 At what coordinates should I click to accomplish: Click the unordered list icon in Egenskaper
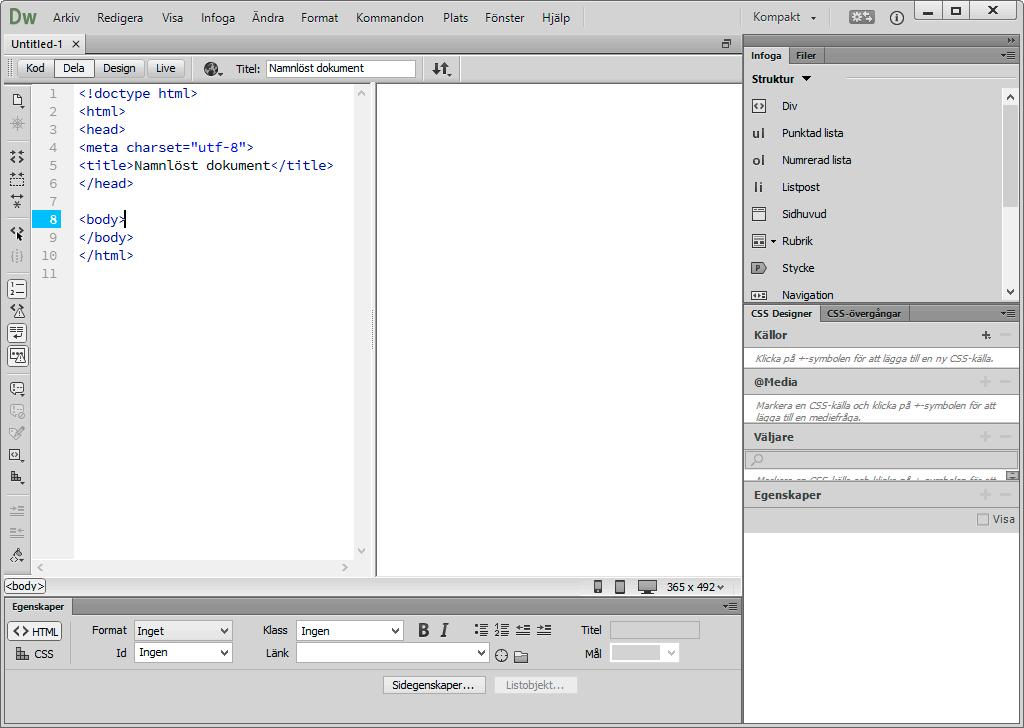[481, 630]
